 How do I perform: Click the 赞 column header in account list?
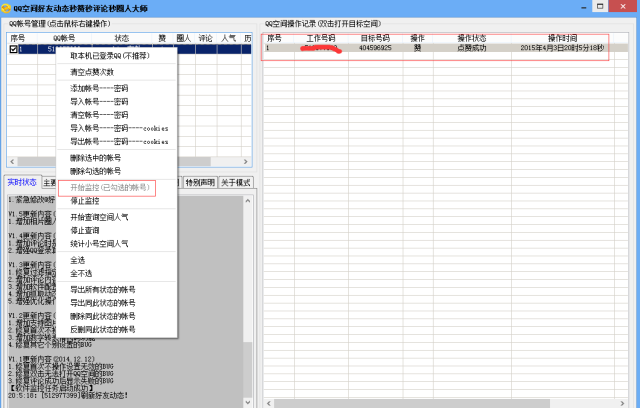(x=162, y=38)
